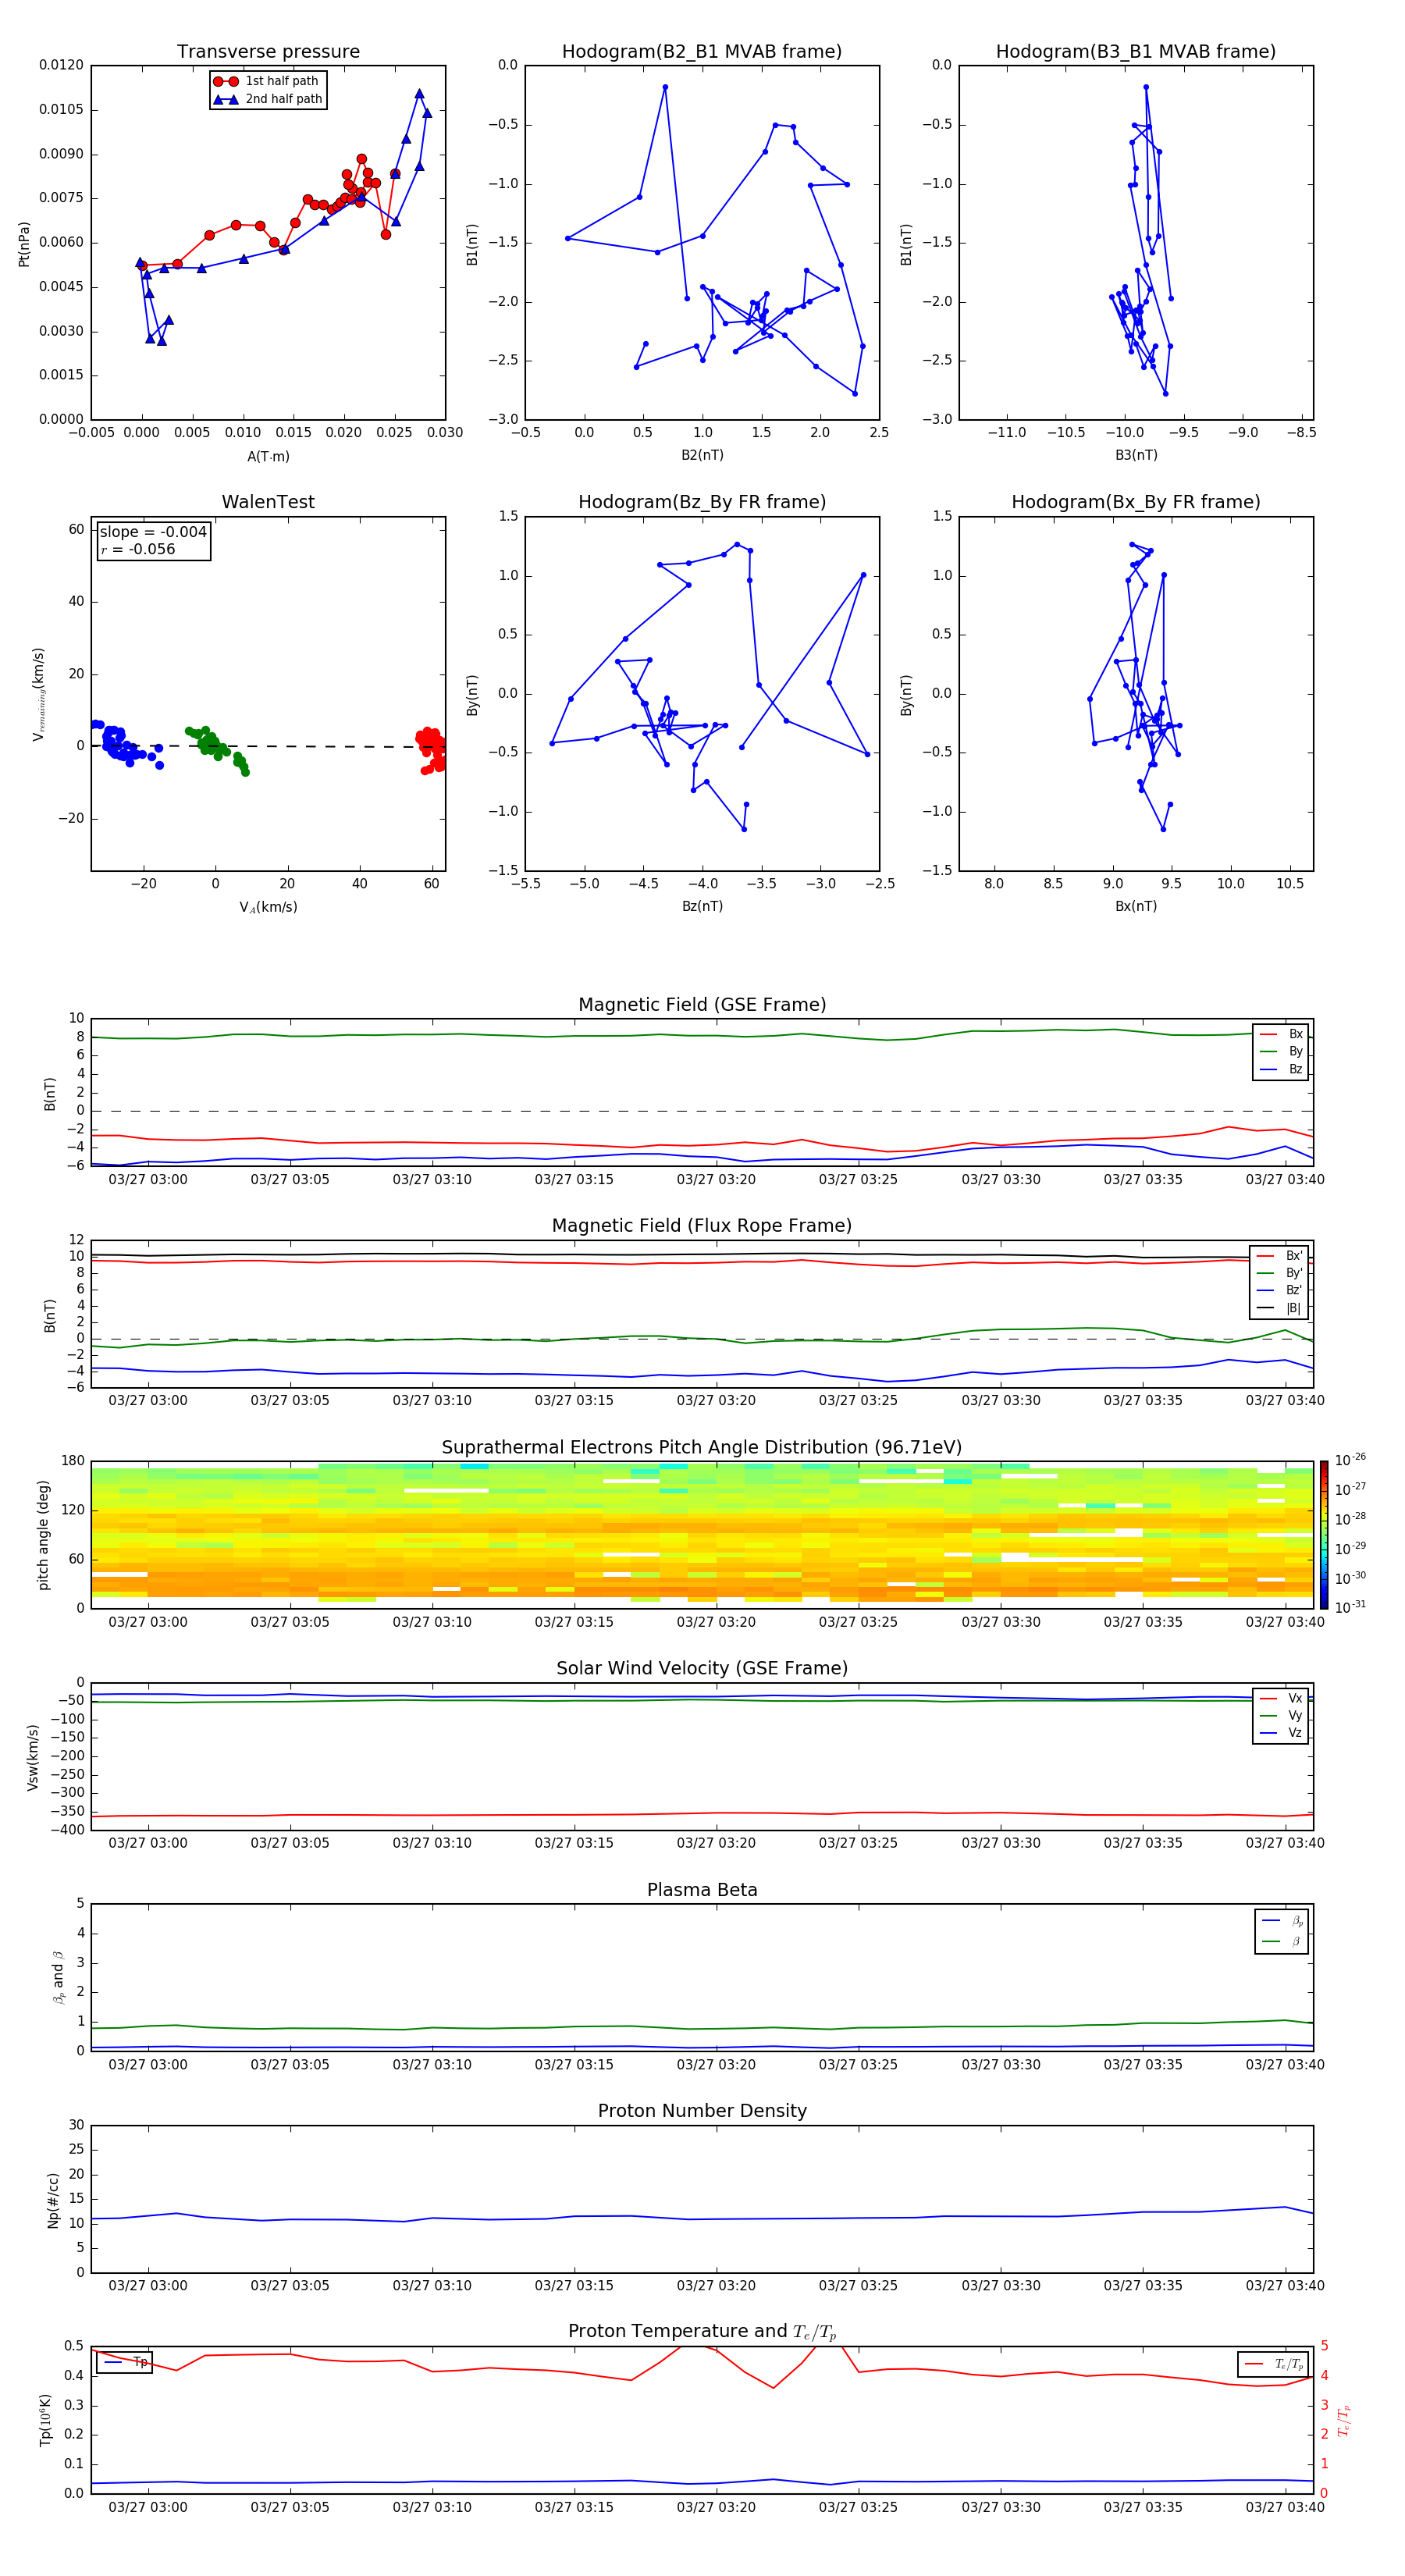Click the "Proton Temperature and Te/Tp" title
1405x2576 pixels.
pos(702,2332)
